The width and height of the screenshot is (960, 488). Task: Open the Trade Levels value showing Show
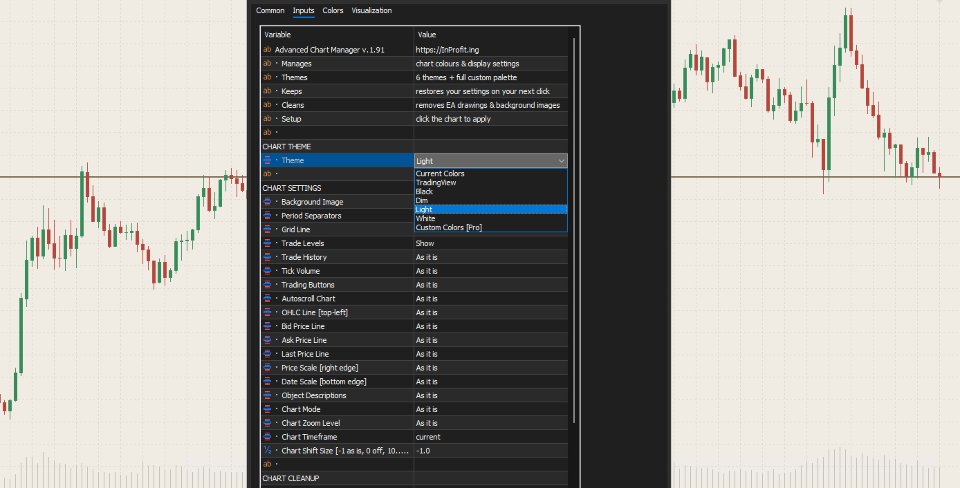[x=490, y=243]
